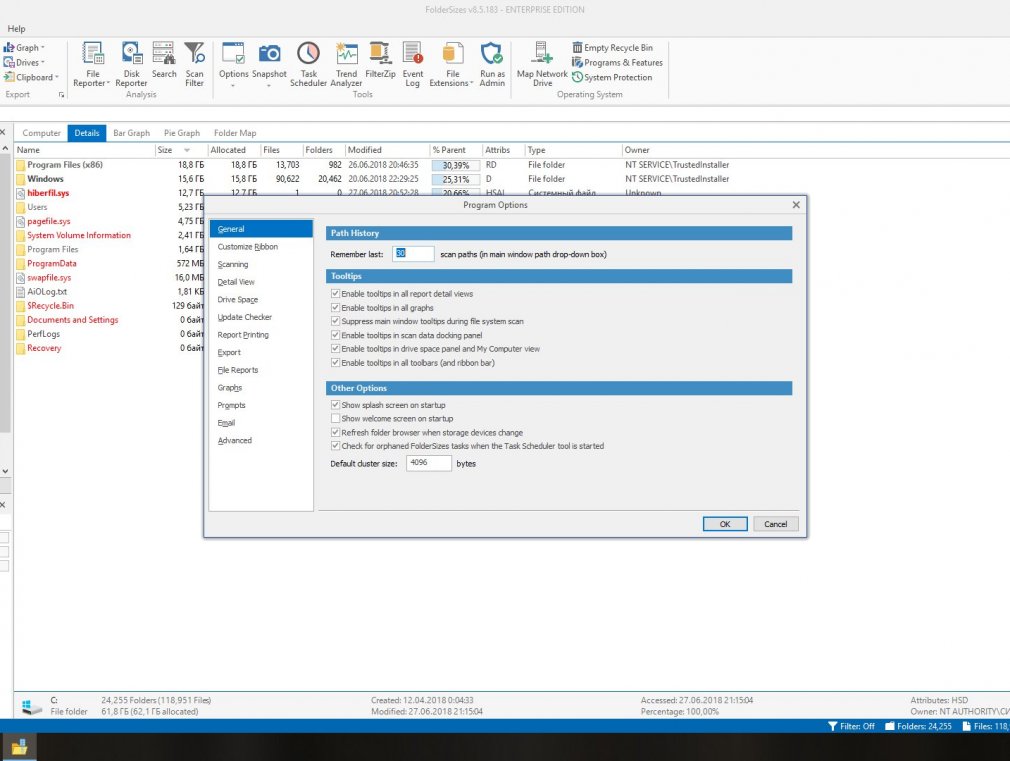Sort by the Owner column header

[x=637, y=150]
